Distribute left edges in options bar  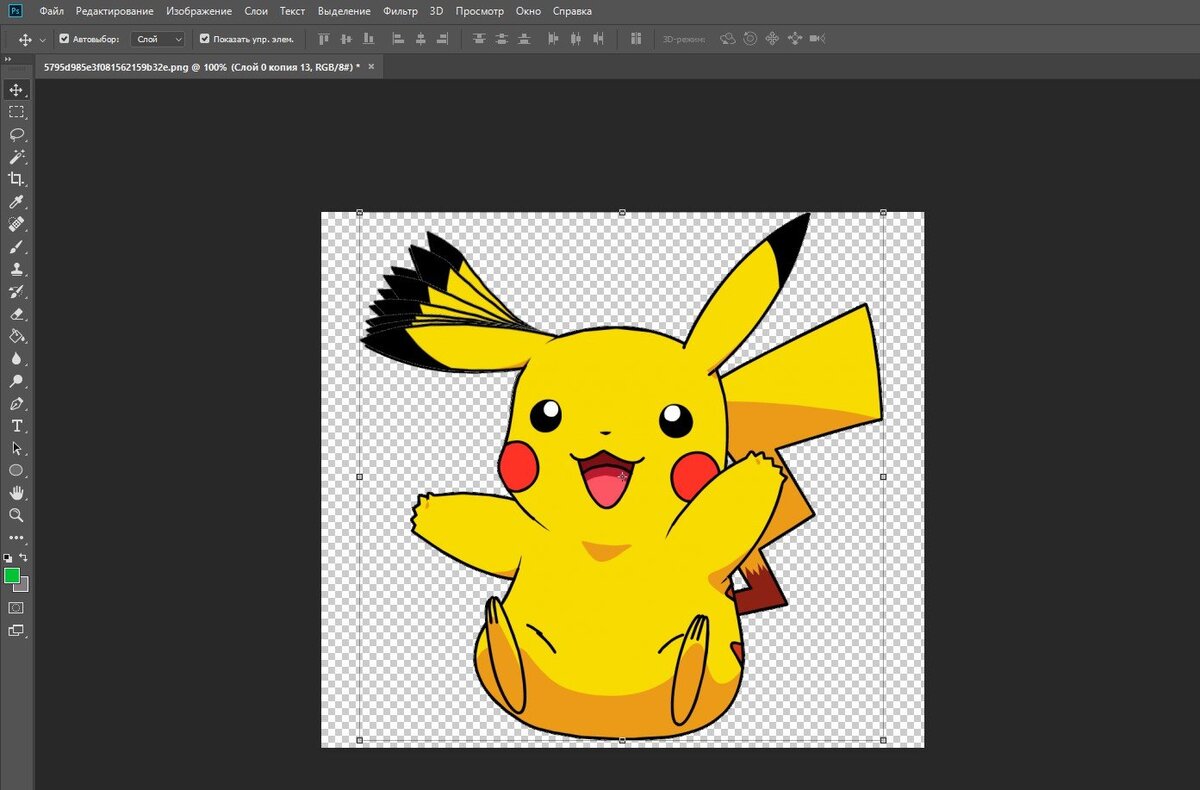[553, 39]
